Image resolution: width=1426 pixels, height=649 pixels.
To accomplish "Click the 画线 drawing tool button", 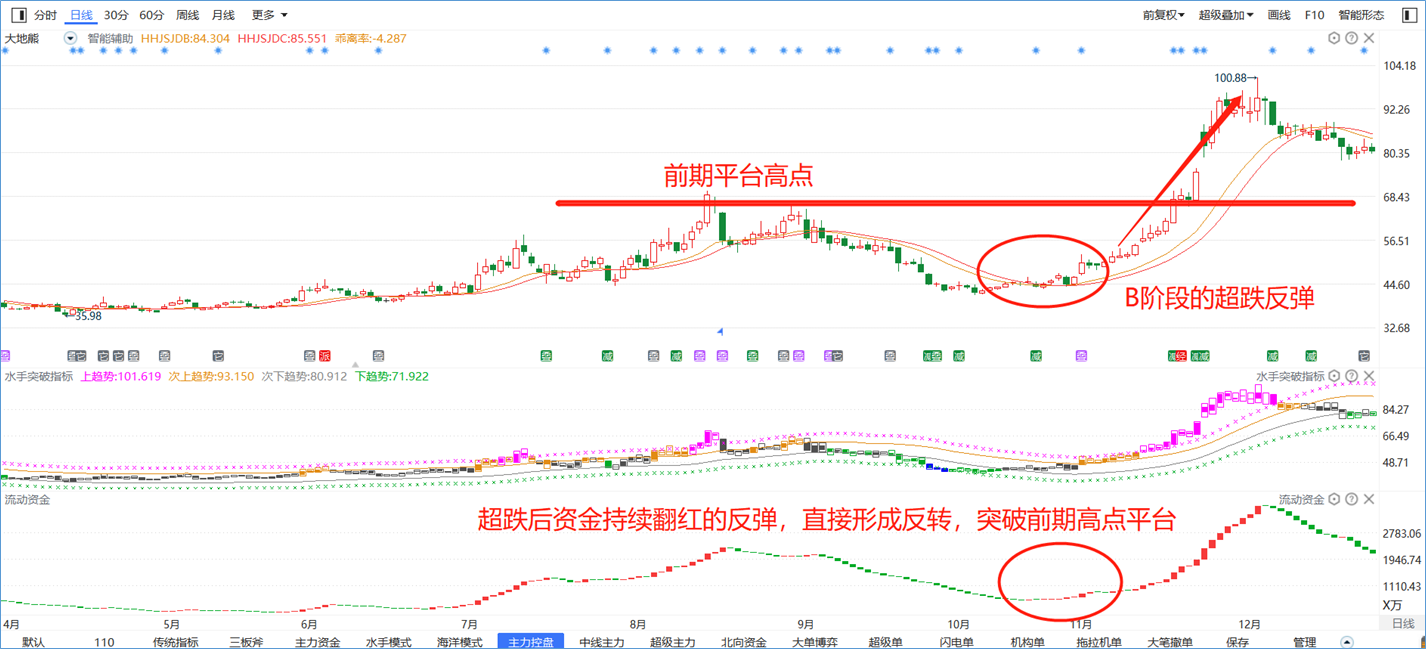I will tap(1279, 15).
